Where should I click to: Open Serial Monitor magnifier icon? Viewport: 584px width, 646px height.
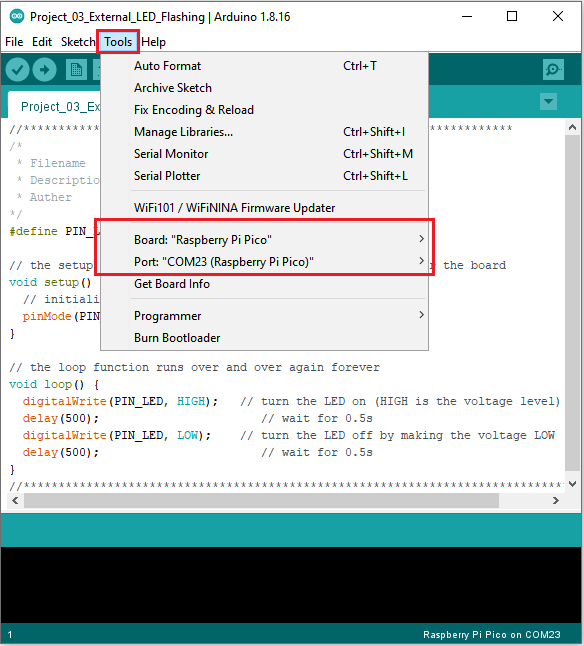coord(553,70)
